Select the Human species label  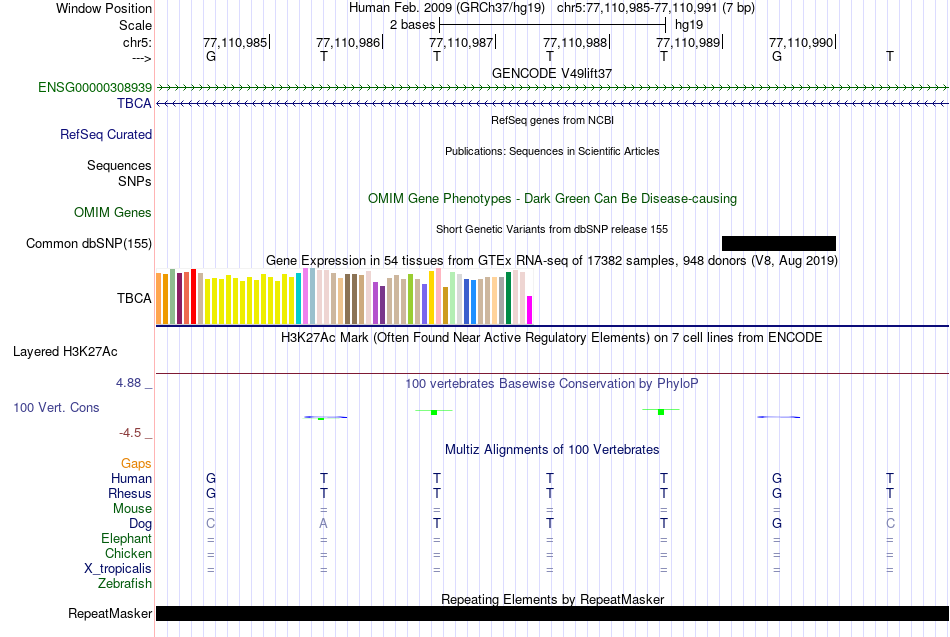click(x=131, y=478)
